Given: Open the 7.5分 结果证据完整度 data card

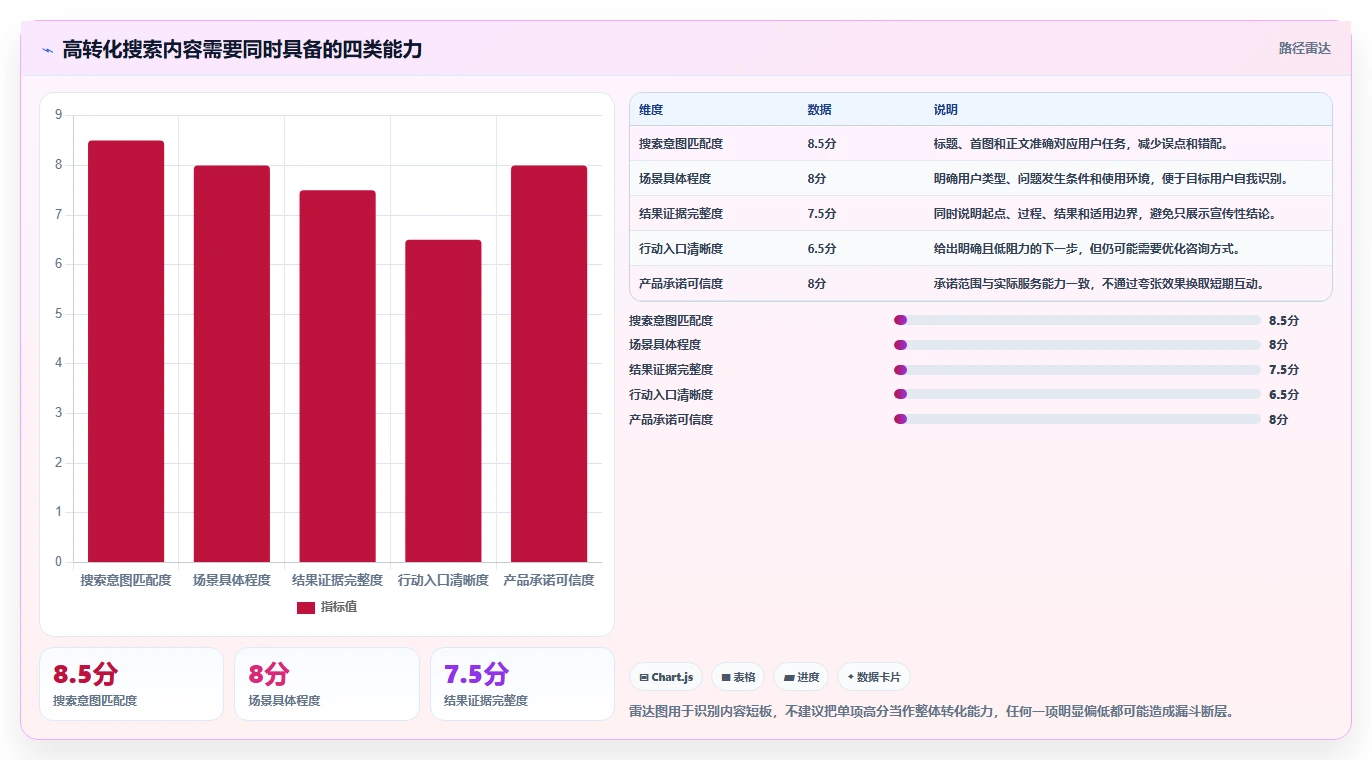Looking at the screenshot, I should [x=522, y=684].
